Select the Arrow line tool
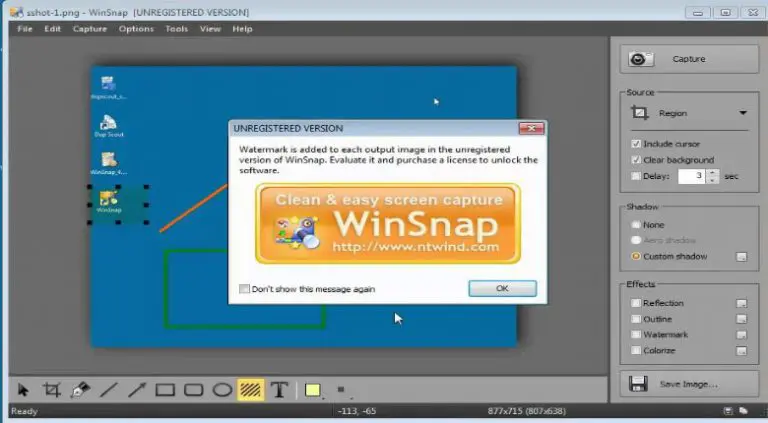This screenshot has height=423, width=768. coord(137,390)
